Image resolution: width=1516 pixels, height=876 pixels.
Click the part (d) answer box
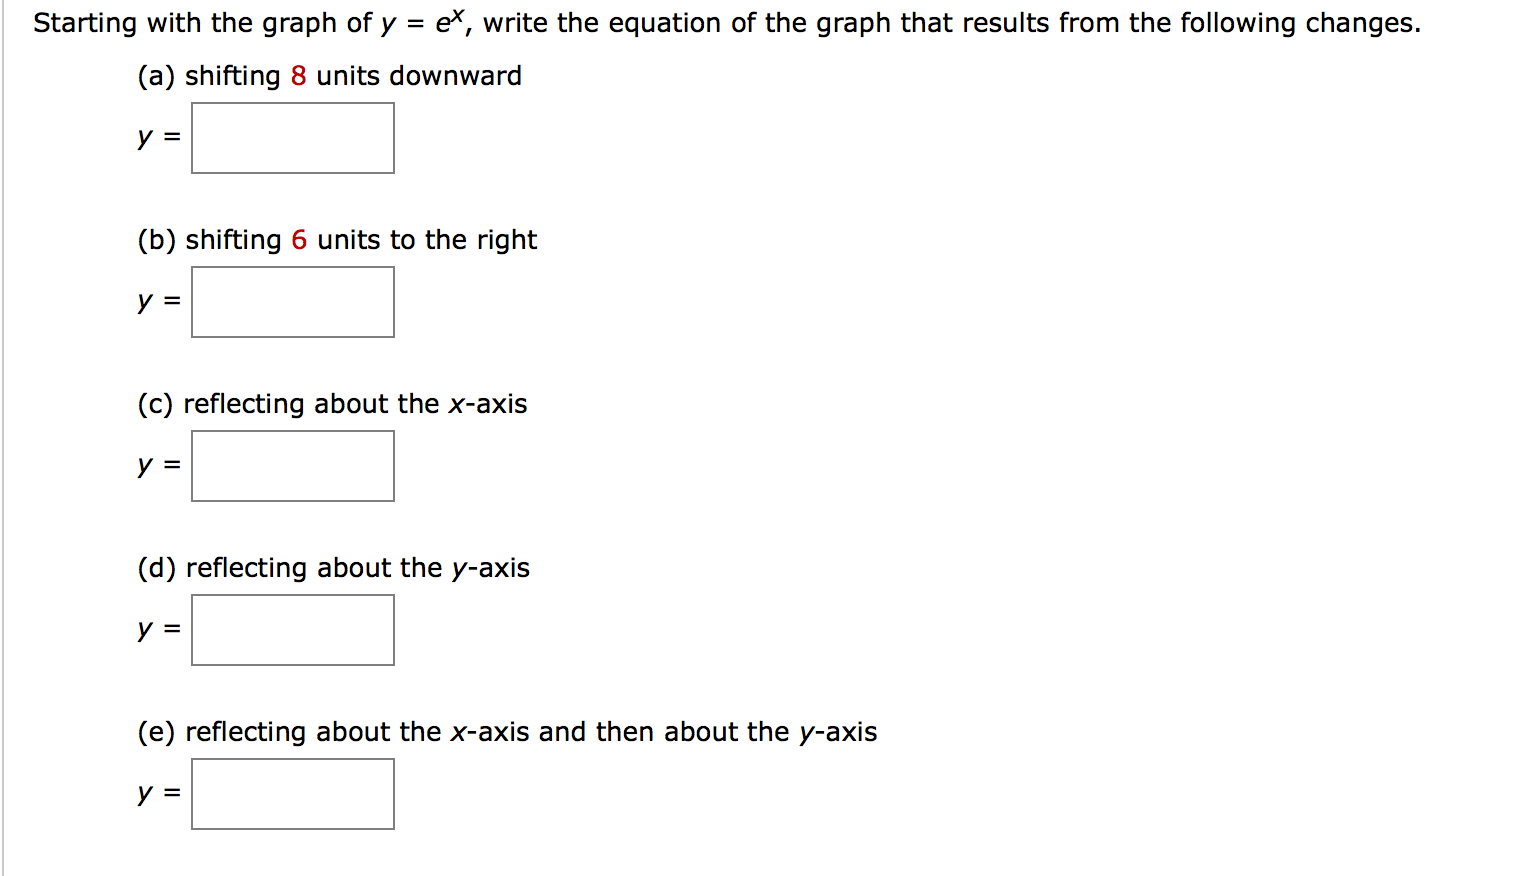pyautogui.click(x=293, y=630)
